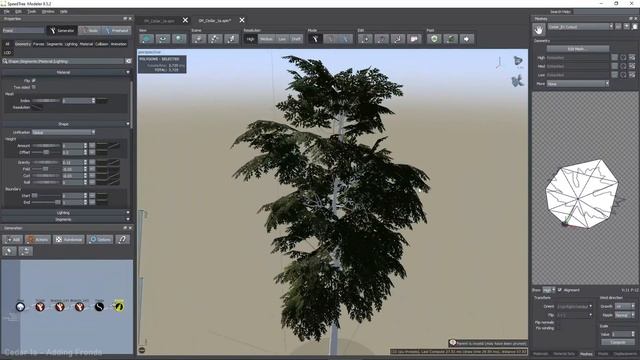Select the Node mode icon in Mode toolbar
The width and height of the screenshot is (640, 360).
point(330,39)
